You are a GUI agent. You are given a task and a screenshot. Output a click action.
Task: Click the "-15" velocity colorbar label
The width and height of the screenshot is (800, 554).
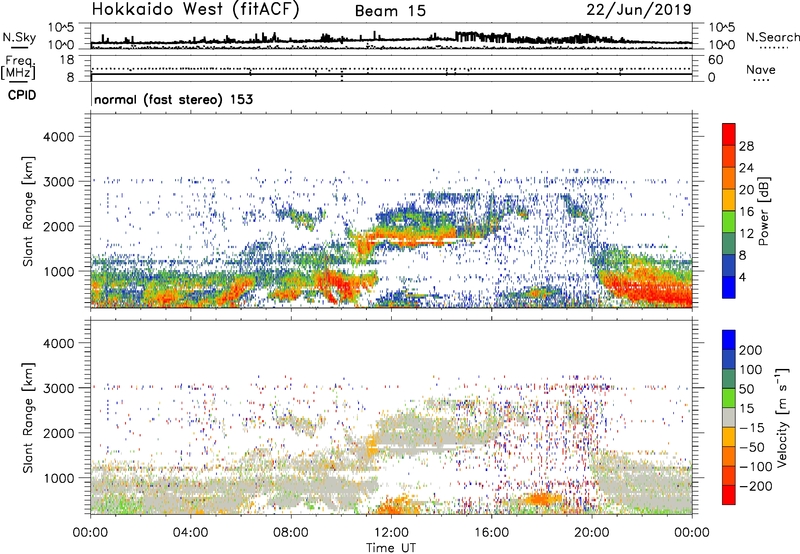tap(752, 428)
